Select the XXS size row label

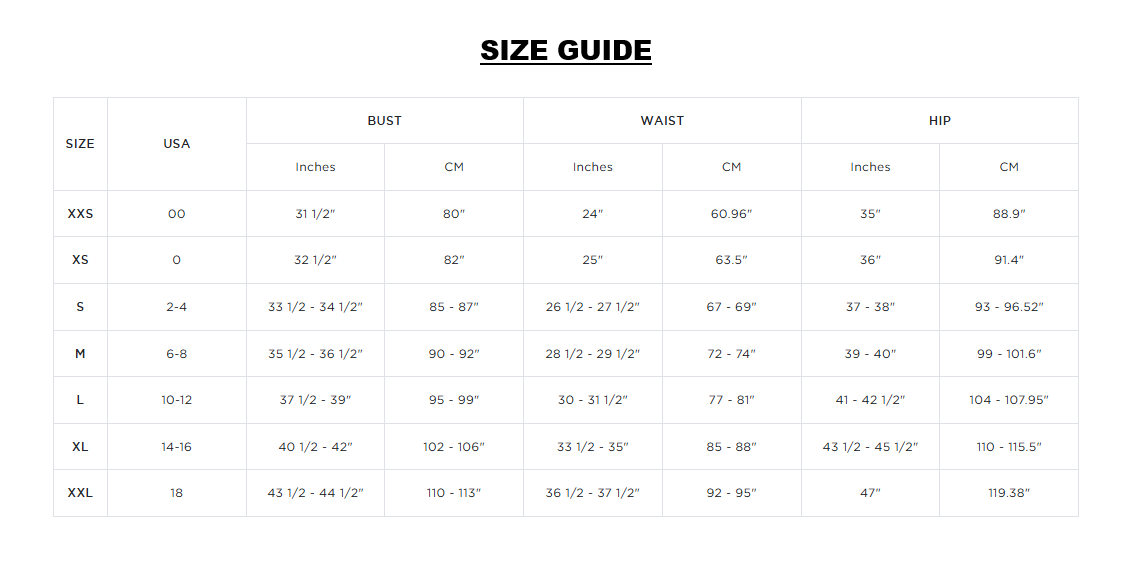coord(80,213)
